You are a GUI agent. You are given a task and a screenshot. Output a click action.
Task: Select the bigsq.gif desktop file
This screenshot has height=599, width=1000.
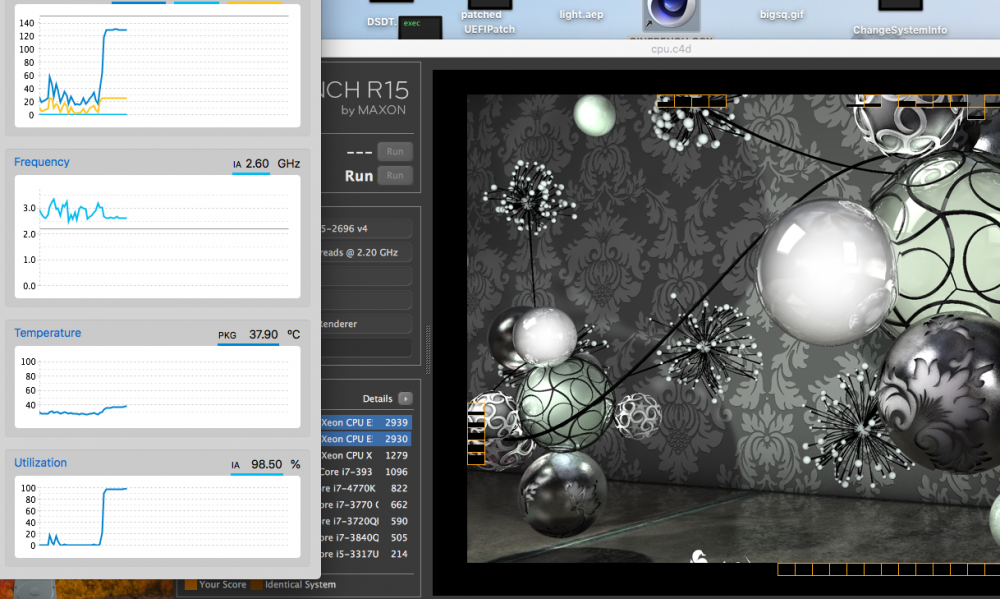coord(781,15)
